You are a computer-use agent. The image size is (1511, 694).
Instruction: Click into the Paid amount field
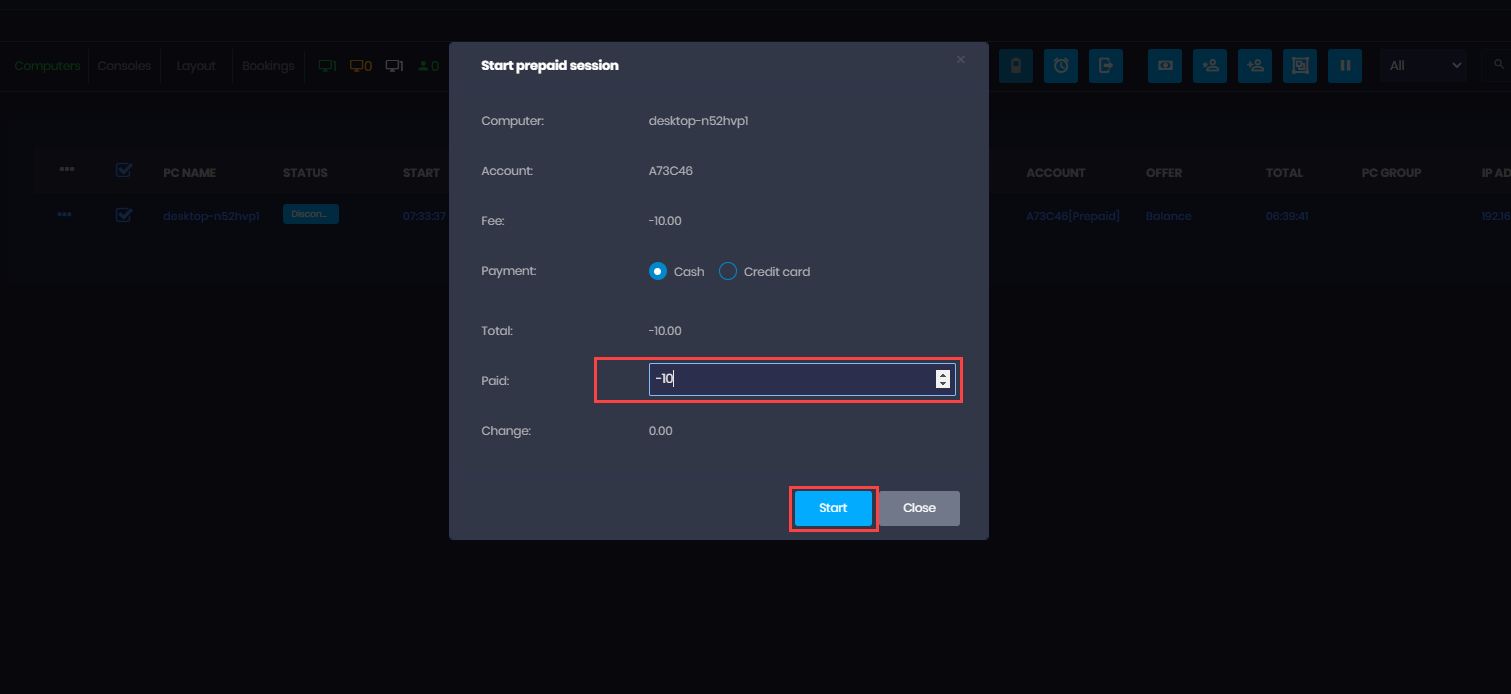coord(790,379)
